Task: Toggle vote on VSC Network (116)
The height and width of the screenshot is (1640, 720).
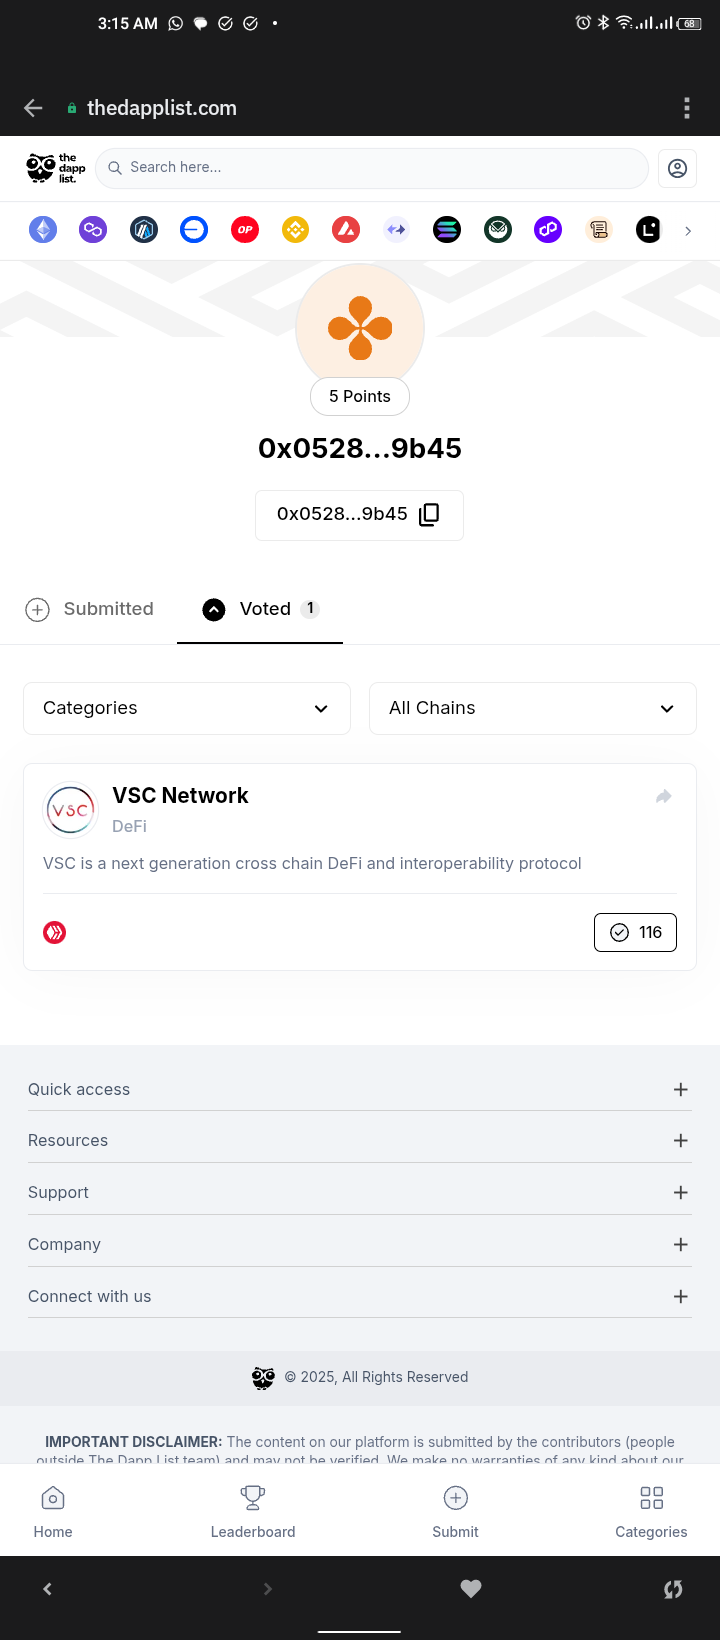Action: tap(635, 932)
